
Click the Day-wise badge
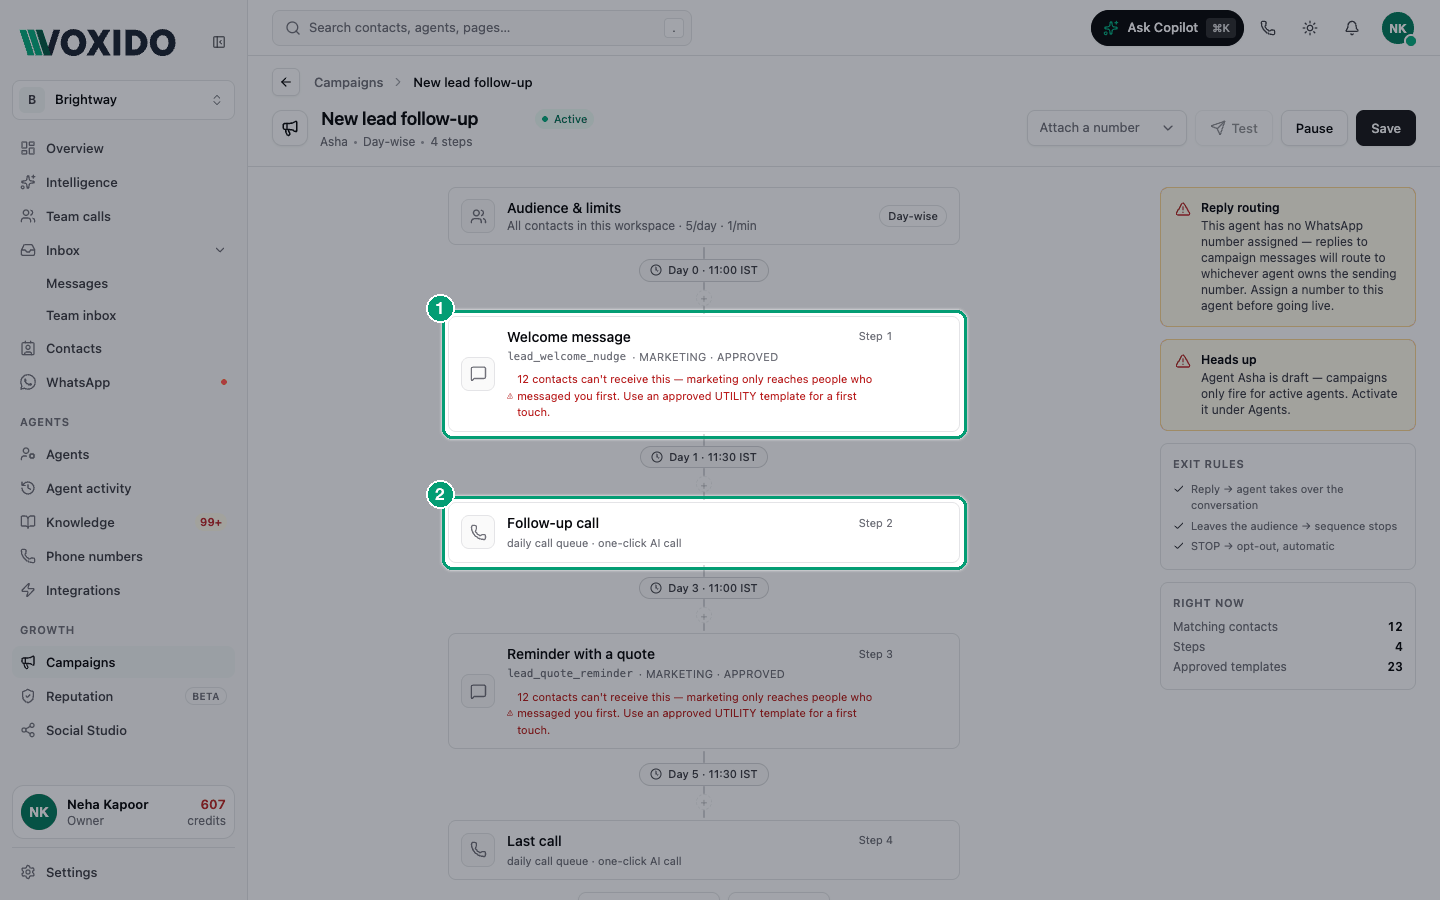pos(913,216)
